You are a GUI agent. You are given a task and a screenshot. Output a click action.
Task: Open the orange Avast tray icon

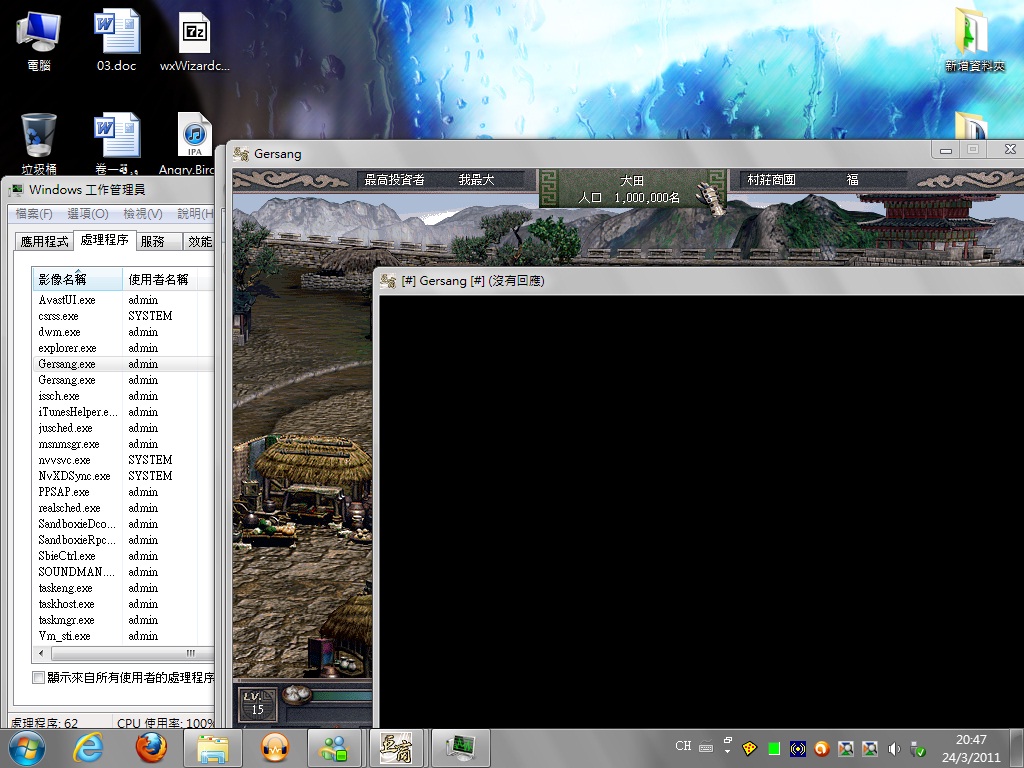point(822,748)
